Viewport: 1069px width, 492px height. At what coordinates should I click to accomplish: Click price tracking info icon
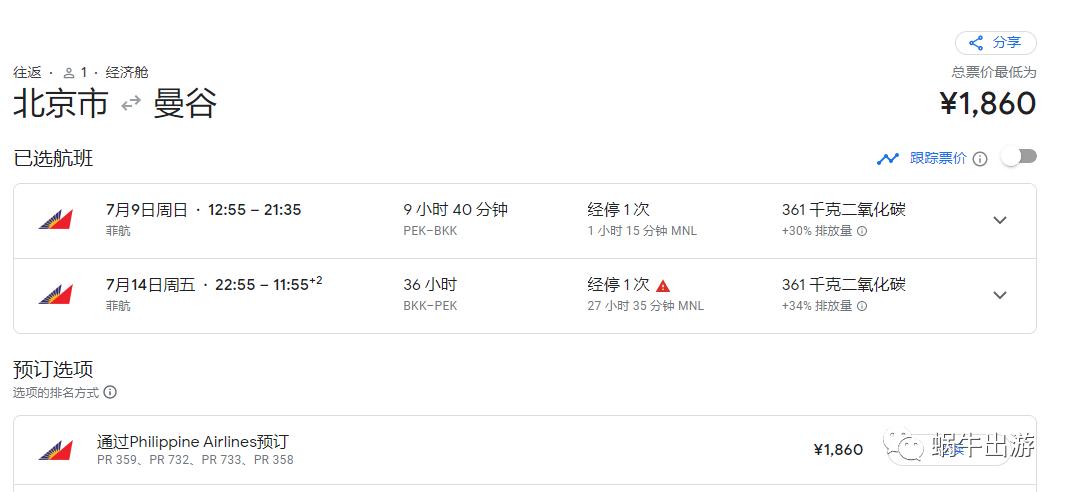point(980,159)
